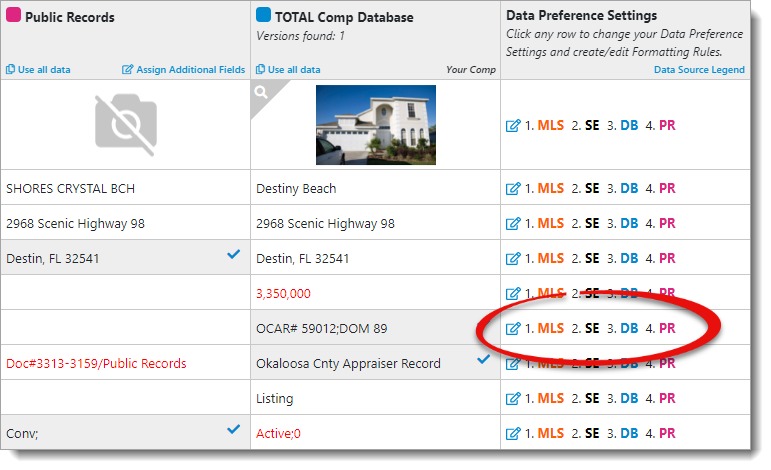The image size is (771, 470).
Task: Toggle checkmark on Destin, FL 32541 Public Records
Action: (233, 255)
